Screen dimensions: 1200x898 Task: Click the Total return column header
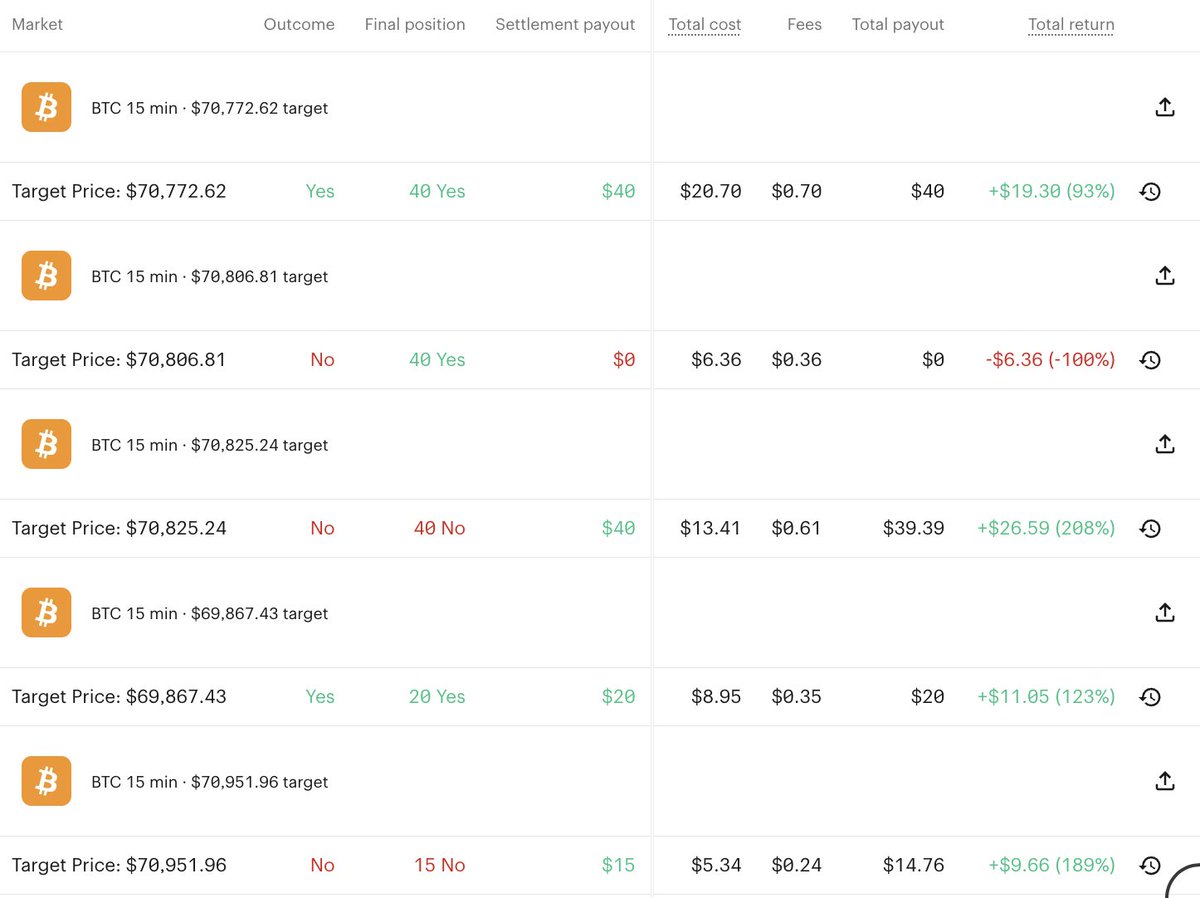point(1071,24)
